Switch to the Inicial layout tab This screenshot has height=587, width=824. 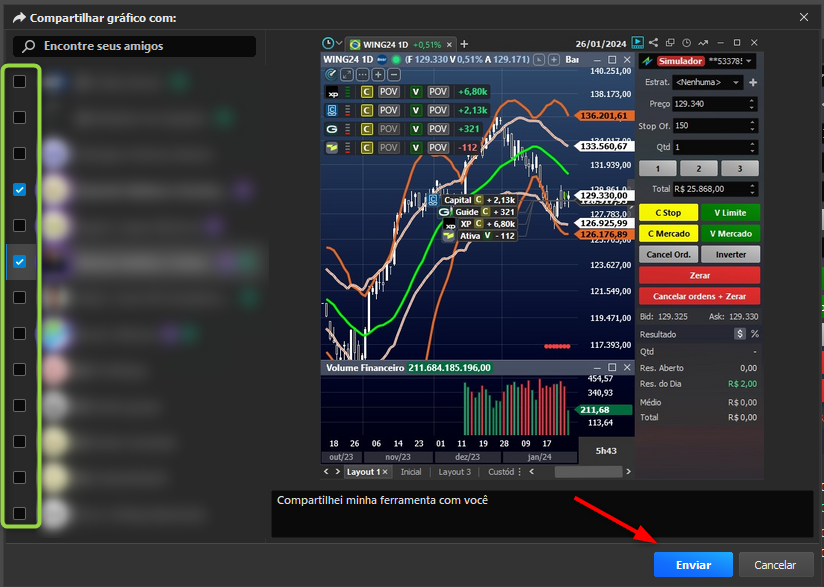411,472
